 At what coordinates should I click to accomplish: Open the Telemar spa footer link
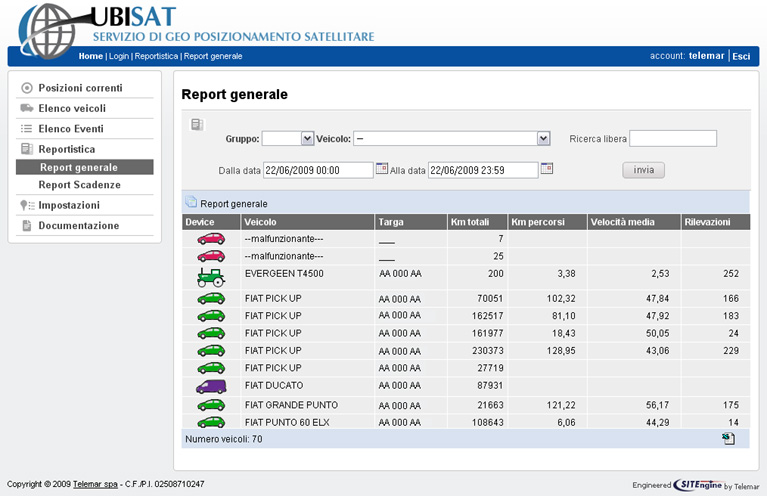coord(95,484)
